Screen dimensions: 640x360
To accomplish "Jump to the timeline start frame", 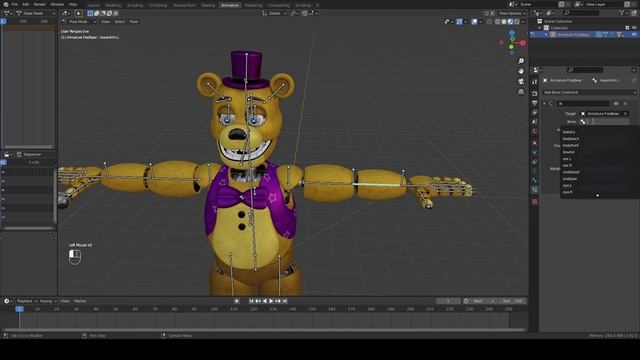I will point(251,301).
